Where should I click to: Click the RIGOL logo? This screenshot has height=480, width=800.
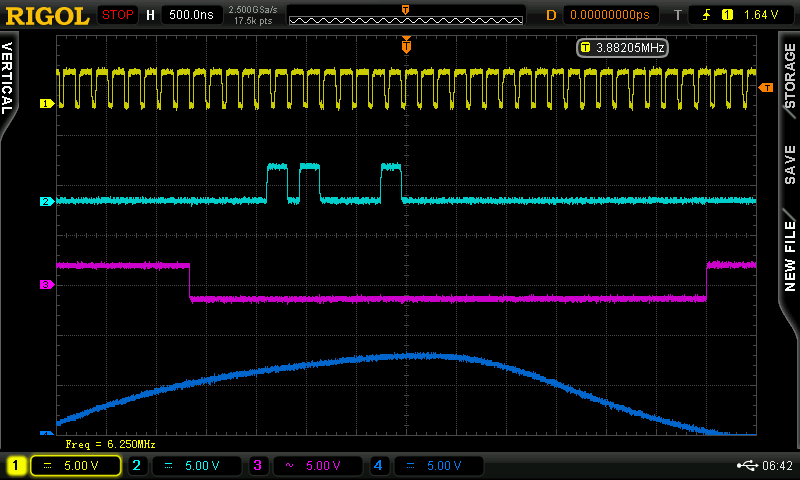point(47,16)
